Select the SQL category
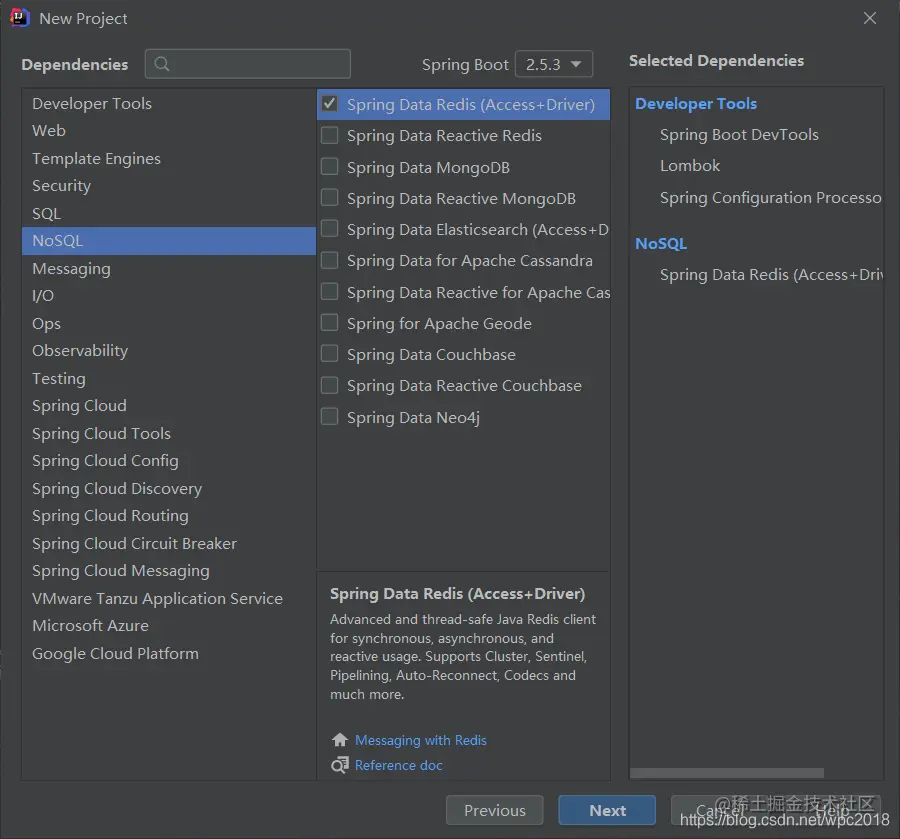Viewport: 900px width, 839px height. 169,213
